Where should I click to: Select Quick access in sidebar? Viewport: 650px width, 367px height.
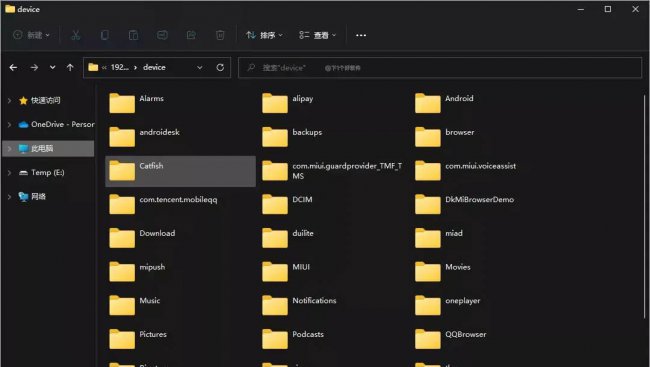pos(40,100)
